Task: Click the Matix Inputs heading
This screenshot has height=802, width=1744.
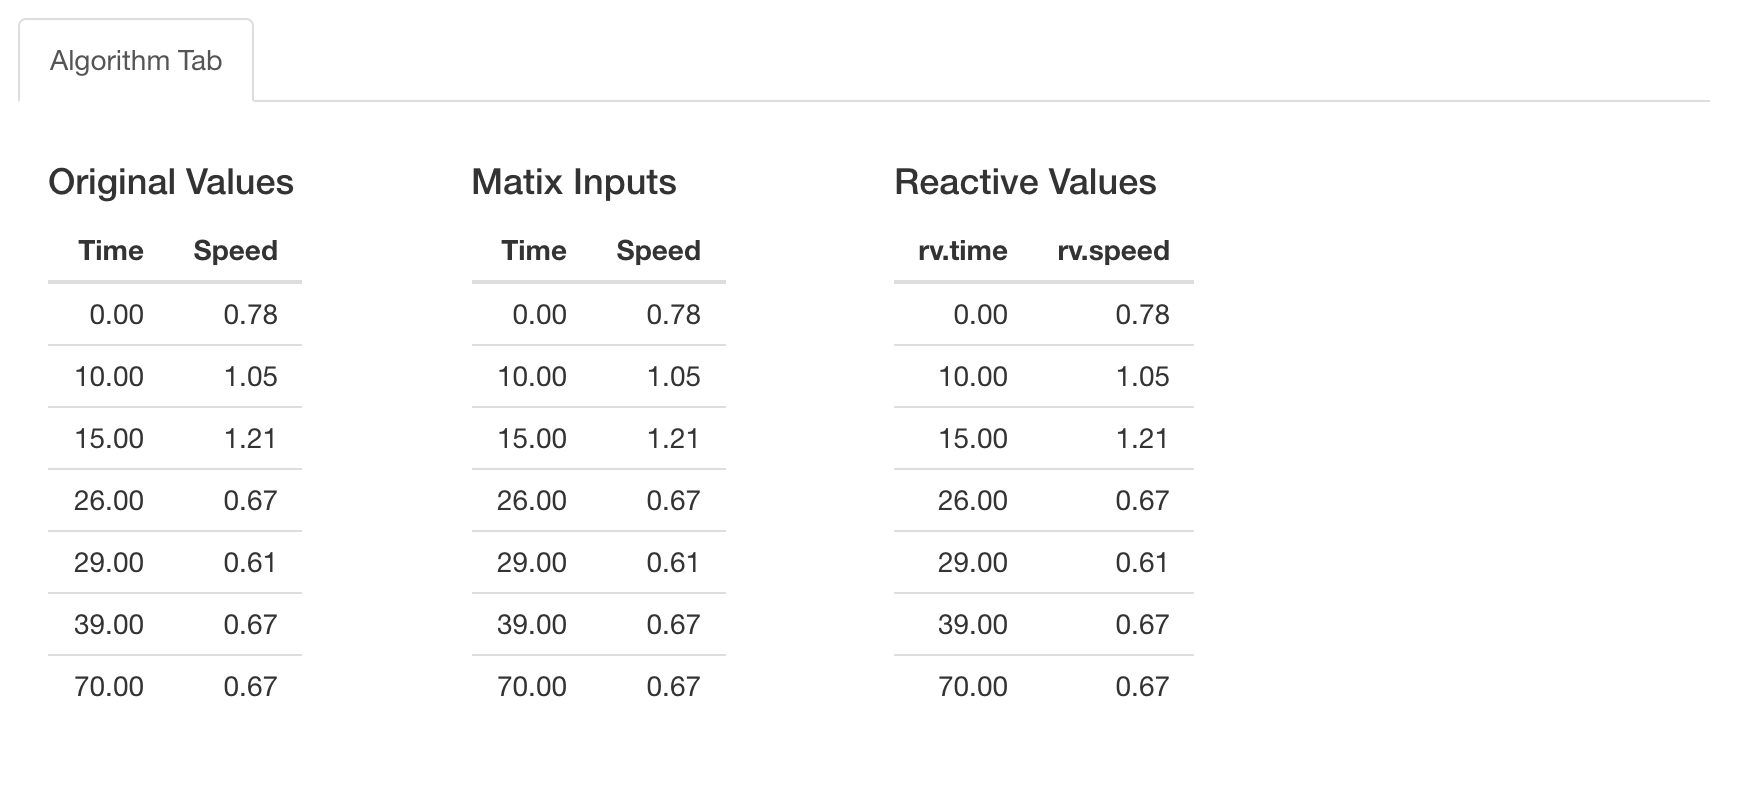Action: click(x=574, y=182)
